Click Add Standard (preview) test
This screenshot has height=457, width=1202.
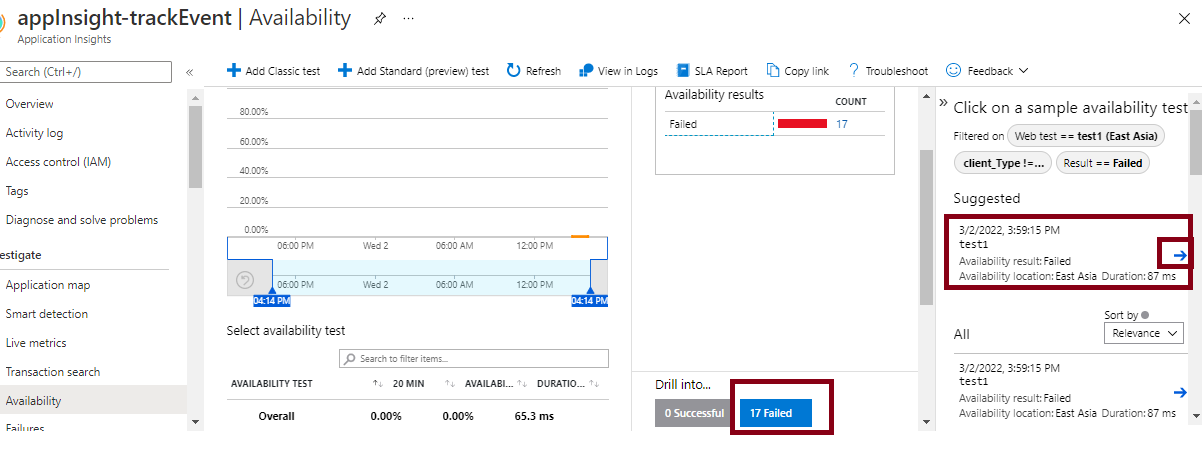click(413, 71)
